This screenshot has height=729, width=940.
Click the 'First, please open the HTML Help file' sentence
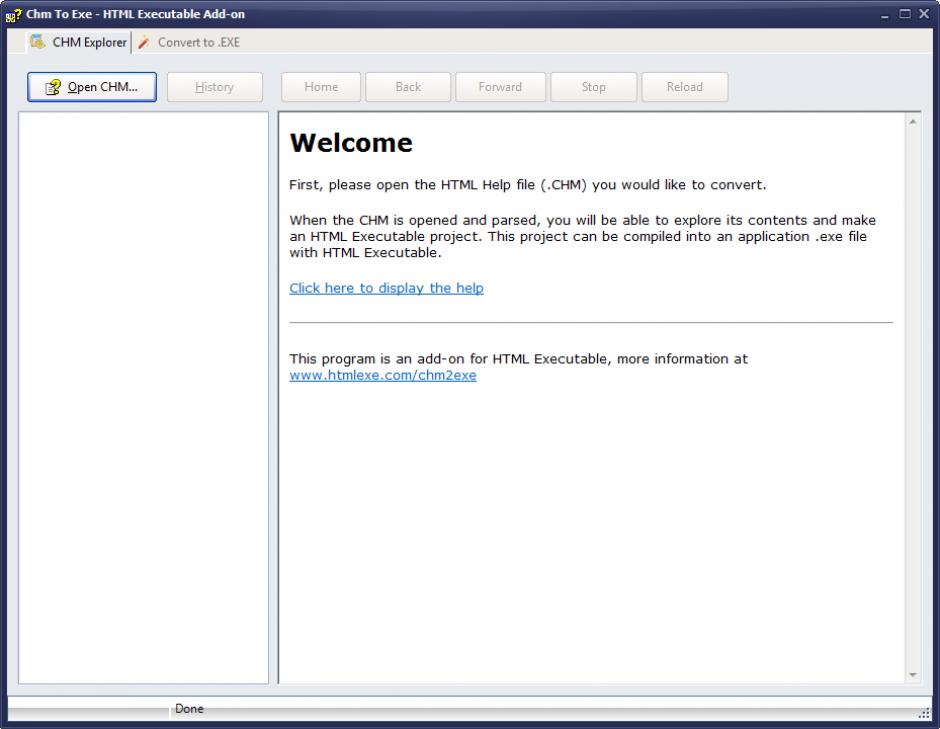[528, 185]
